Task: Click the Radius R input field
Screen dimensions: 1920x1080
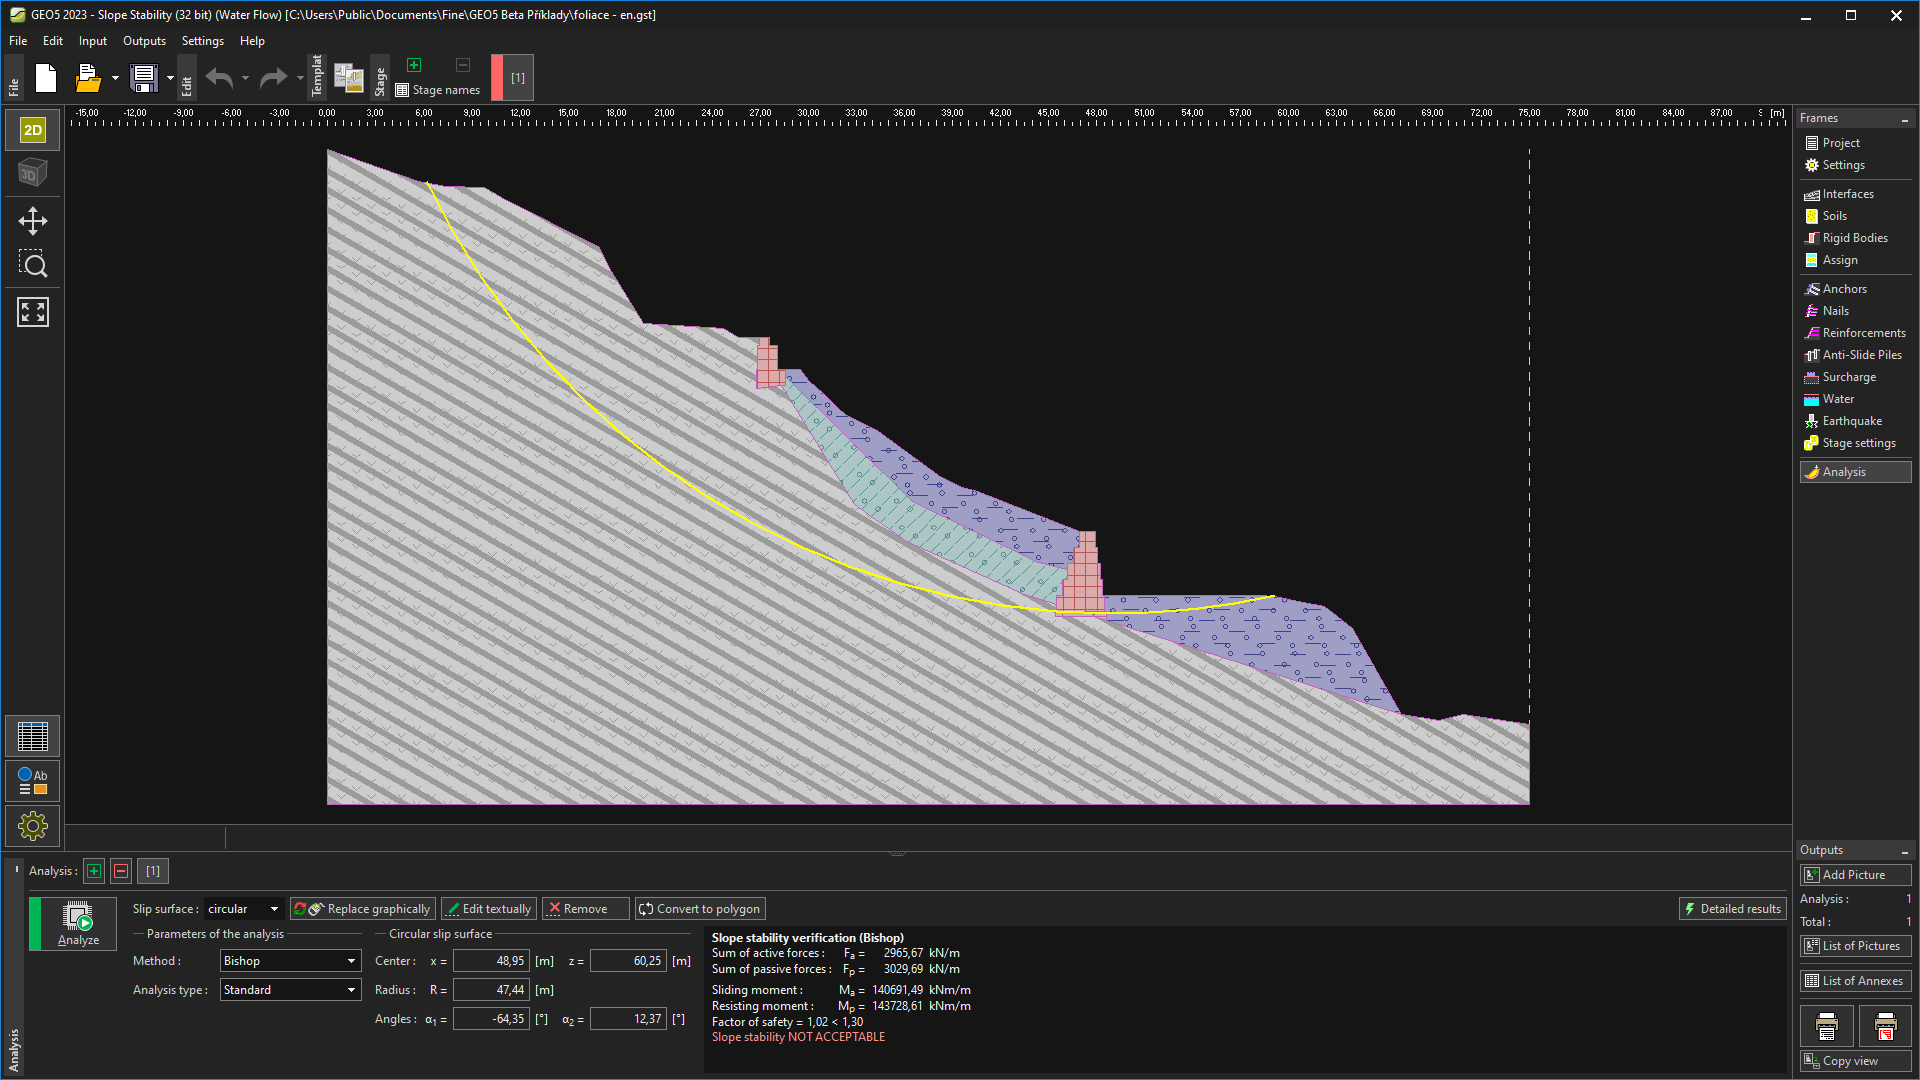Action: pos(491,990)
